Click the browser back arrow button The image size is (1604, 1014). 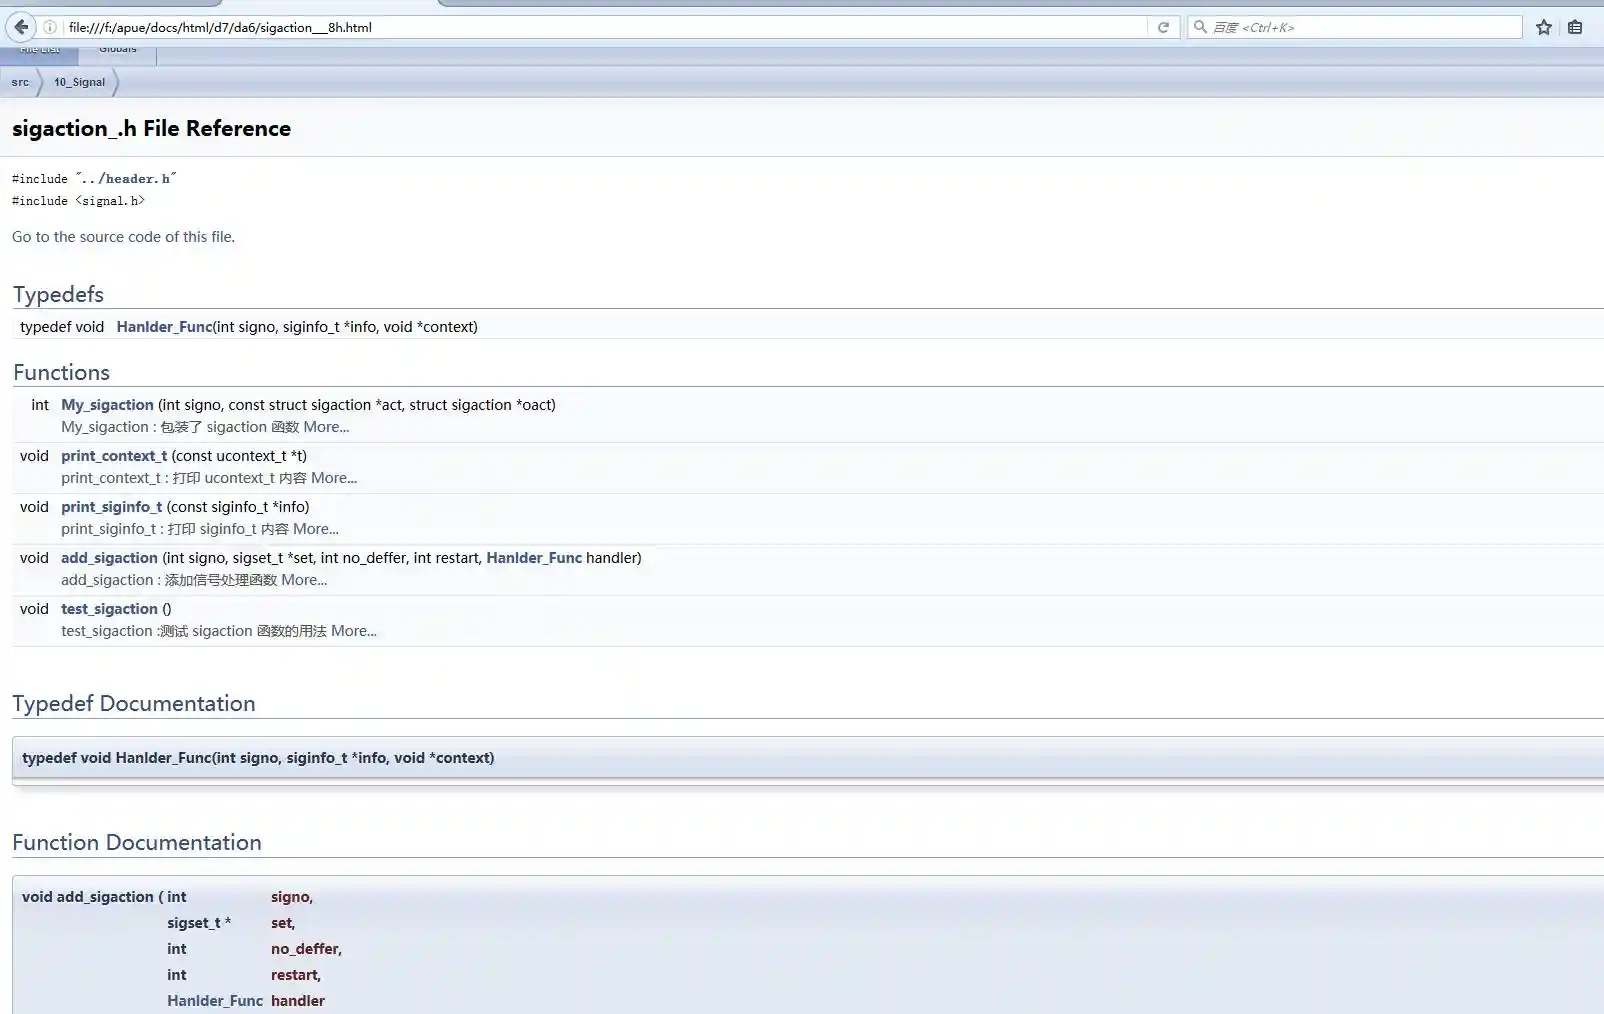[x=21, y=27]
